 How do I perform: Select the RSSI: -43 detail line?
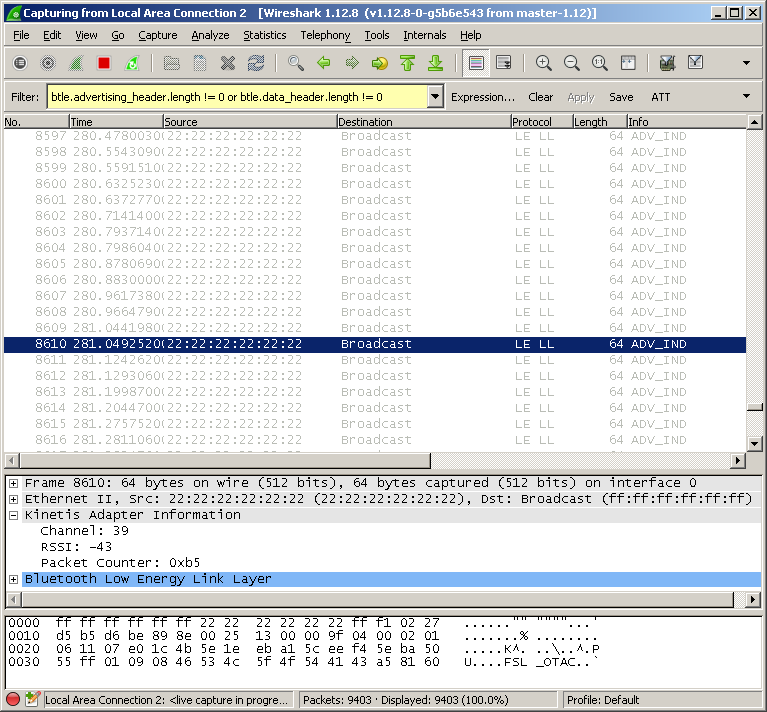point(76,547)
